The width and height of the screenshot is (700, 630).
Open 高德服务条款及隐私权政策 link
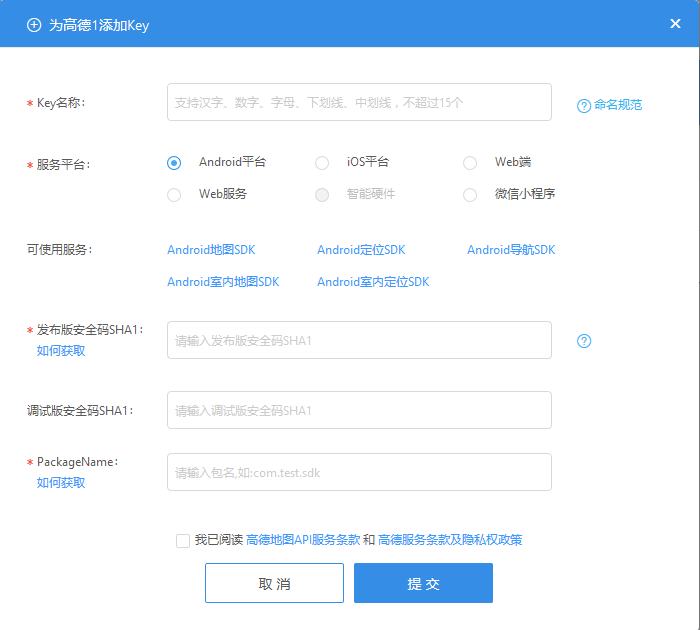pos(450,540)
